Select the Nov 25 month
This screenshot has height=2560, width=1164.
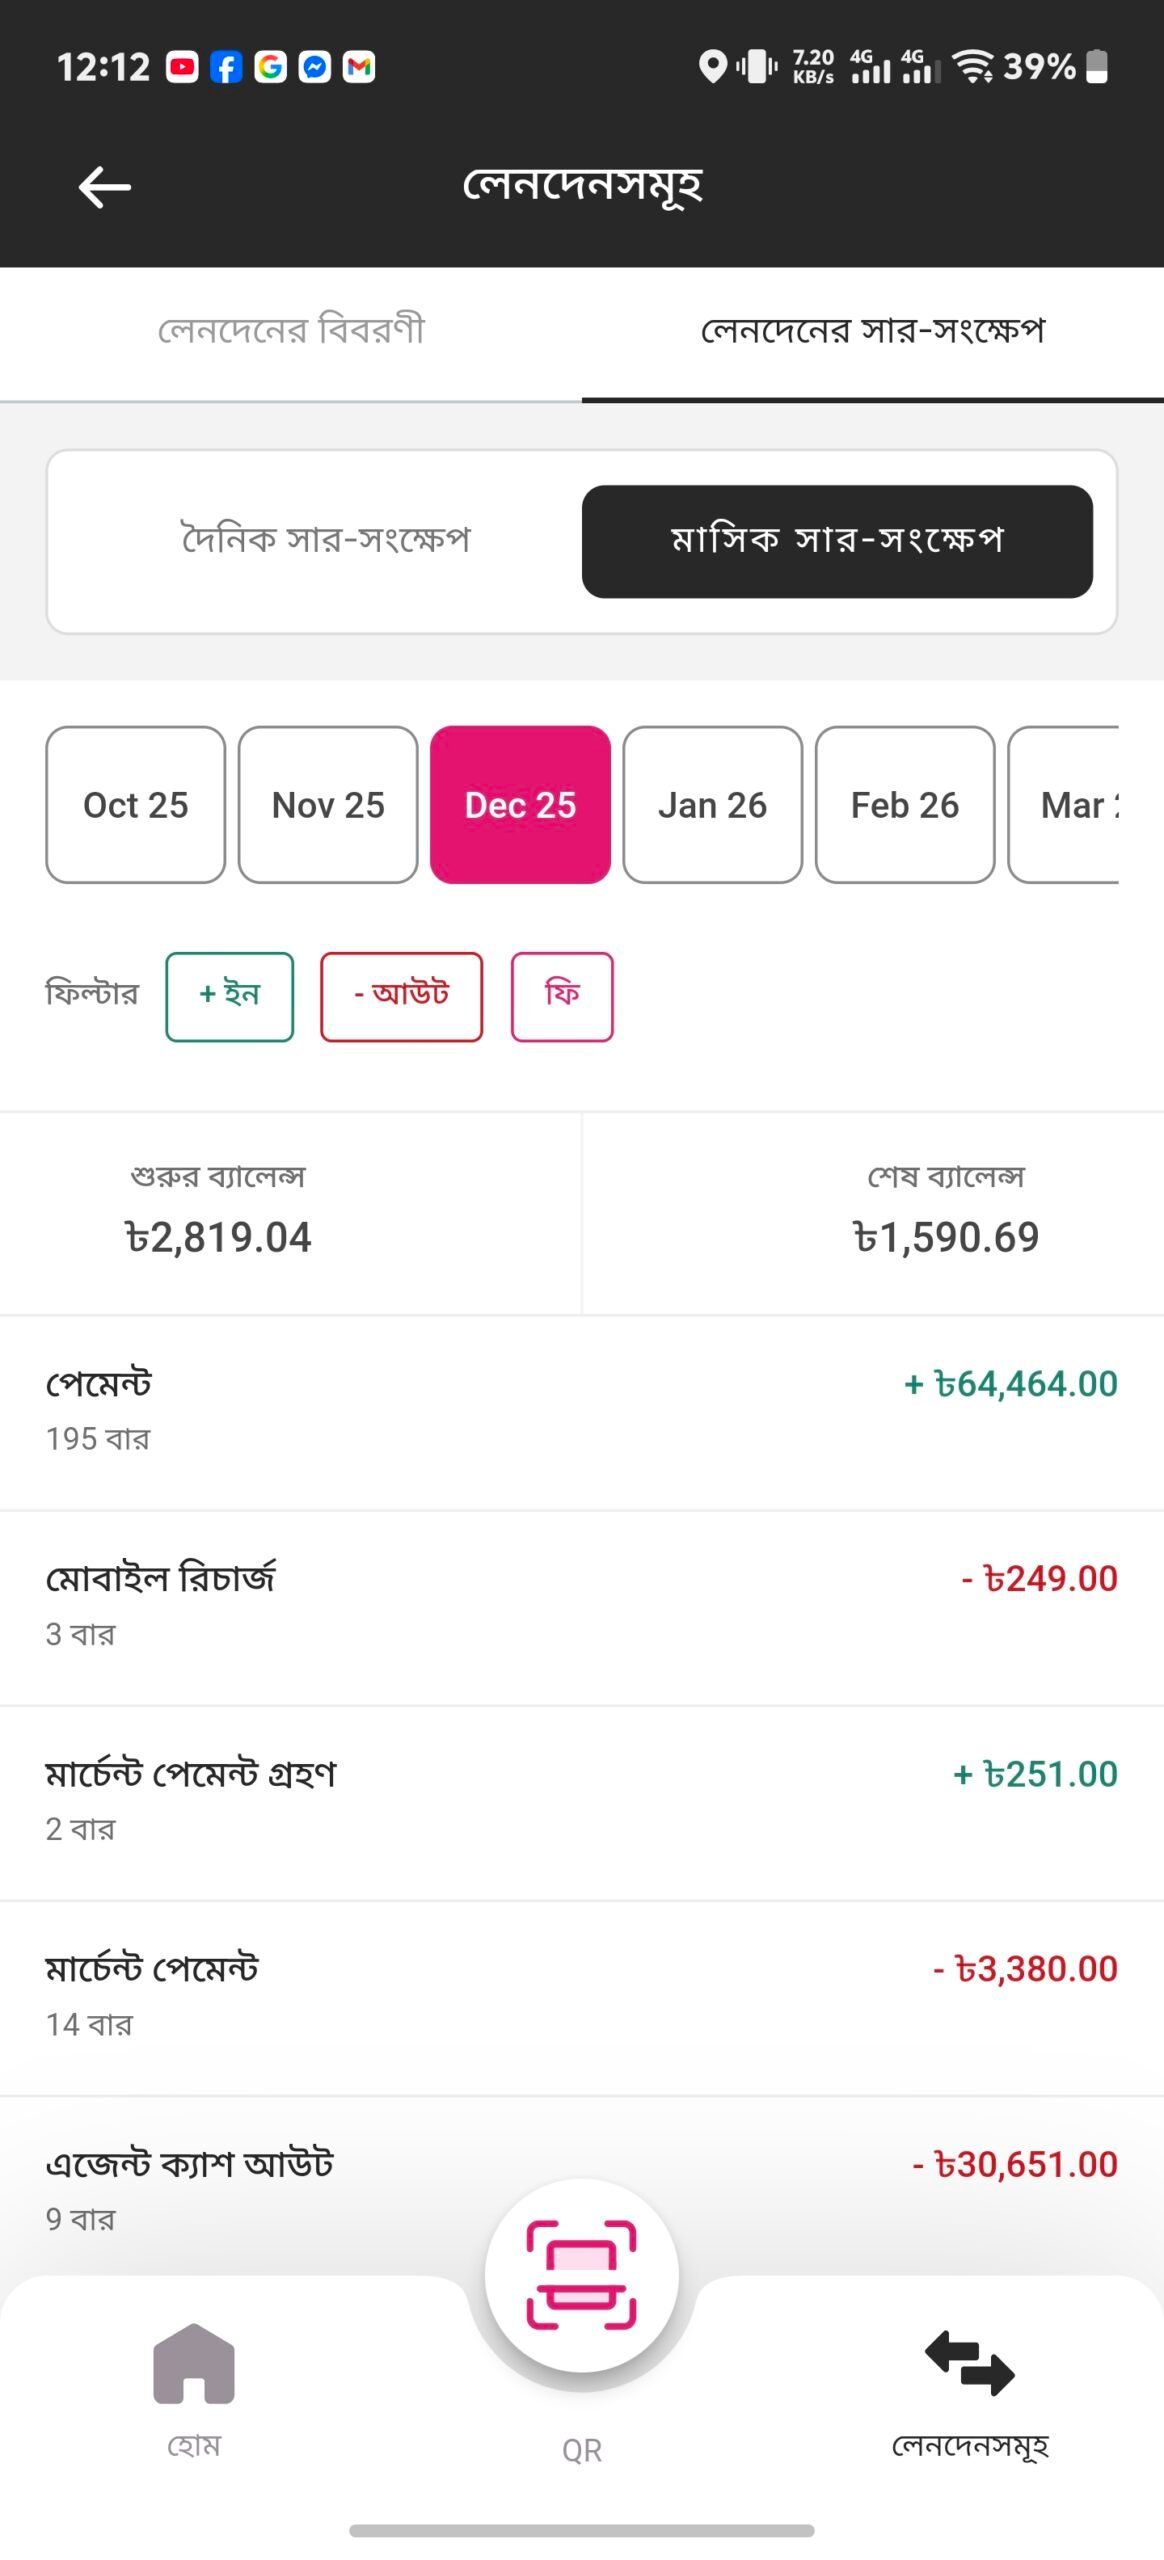328,805
